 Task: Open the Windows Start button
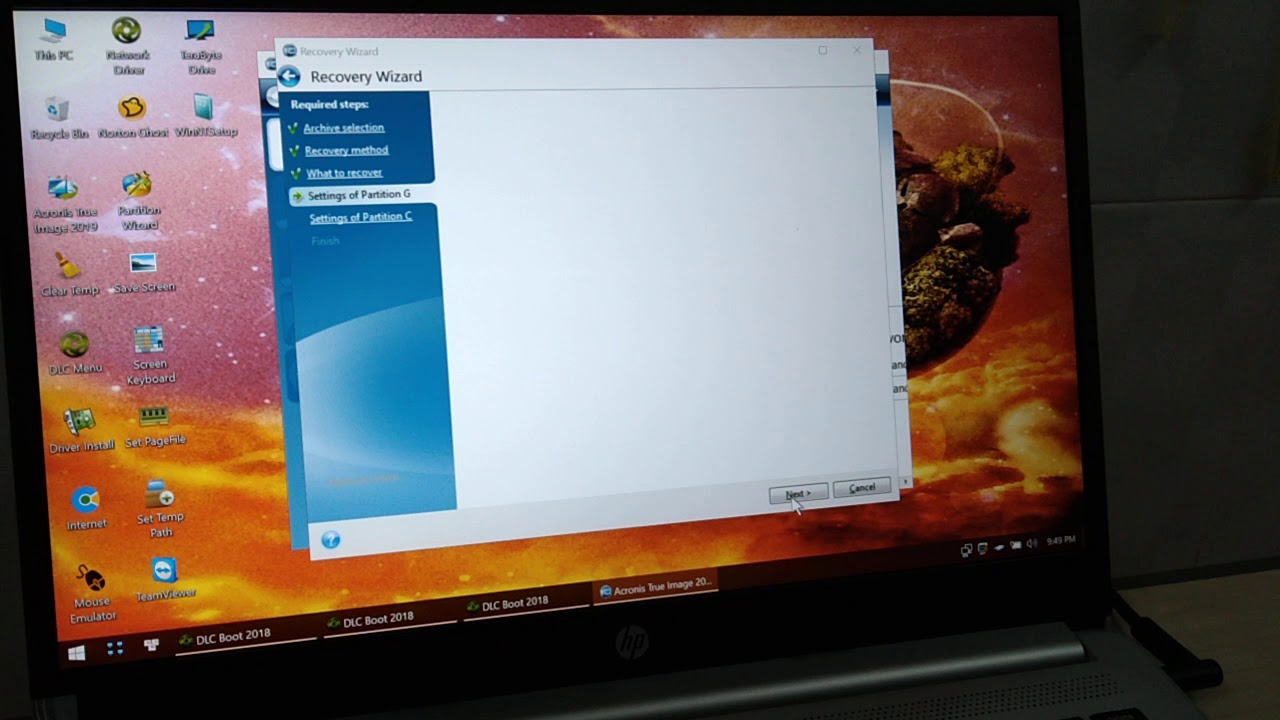(76, 653)
